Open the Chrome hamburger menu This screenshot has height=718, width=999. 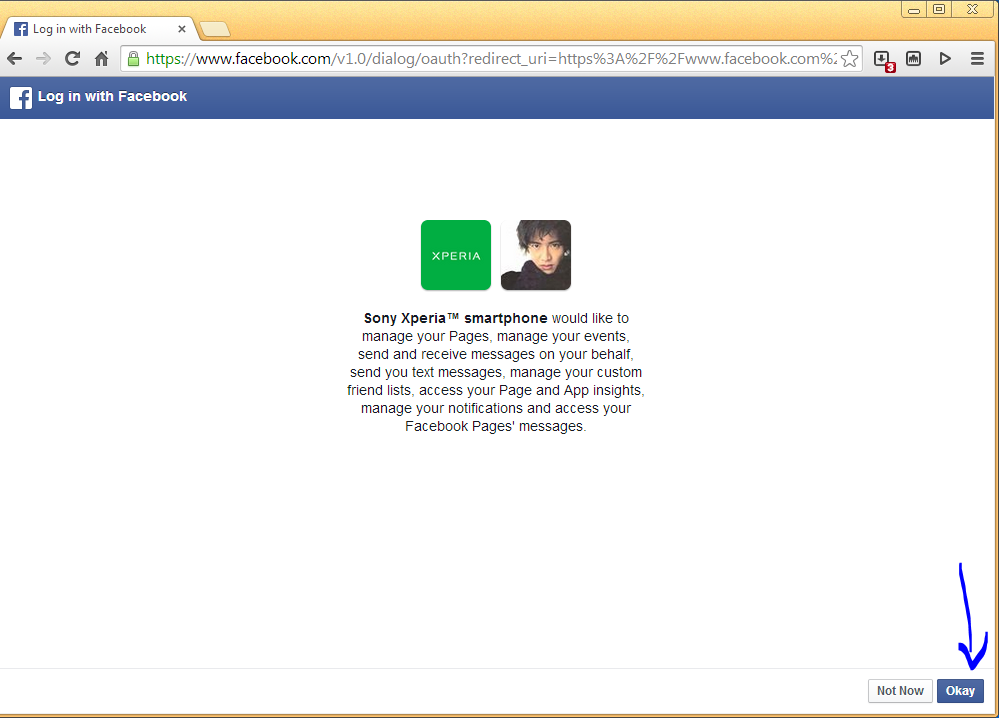[977, 59]
